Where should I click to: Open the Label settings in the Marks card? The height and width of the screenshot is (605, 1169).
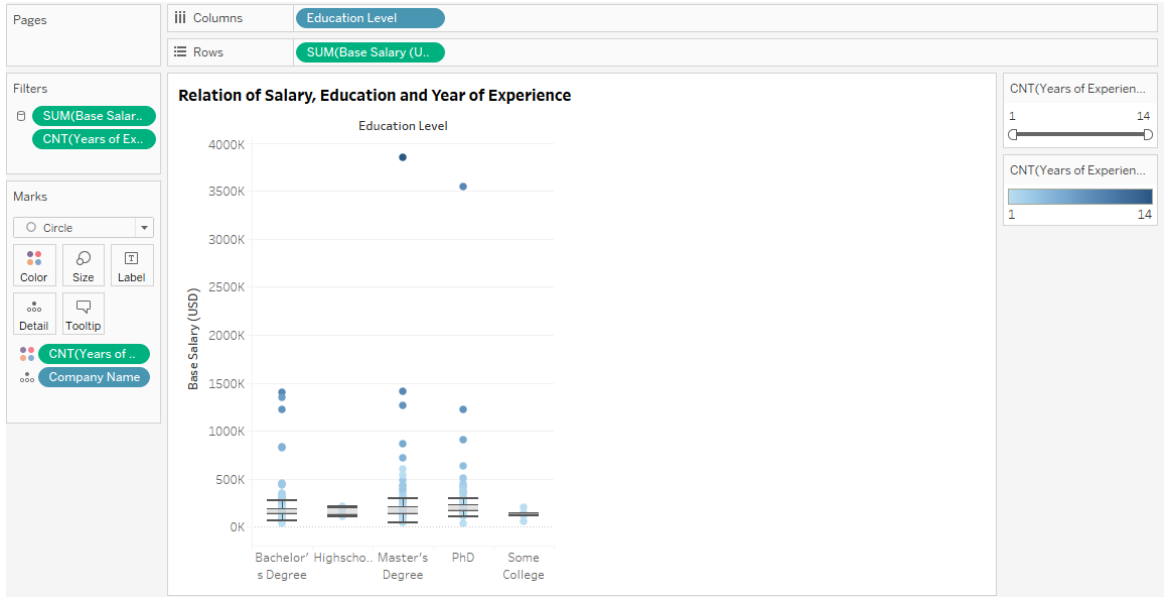click(132, 264)
